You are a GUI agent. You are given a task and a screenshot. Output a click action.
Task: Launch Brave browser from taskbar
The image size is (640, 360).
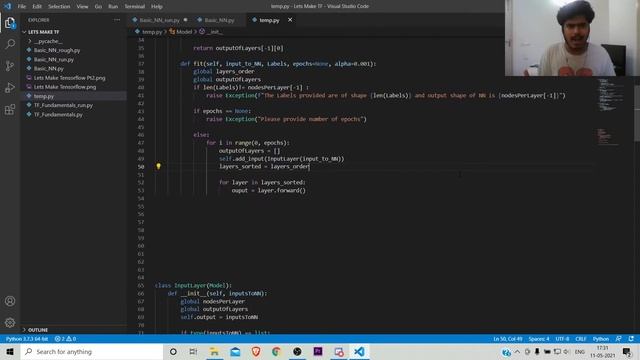(256, 352)
